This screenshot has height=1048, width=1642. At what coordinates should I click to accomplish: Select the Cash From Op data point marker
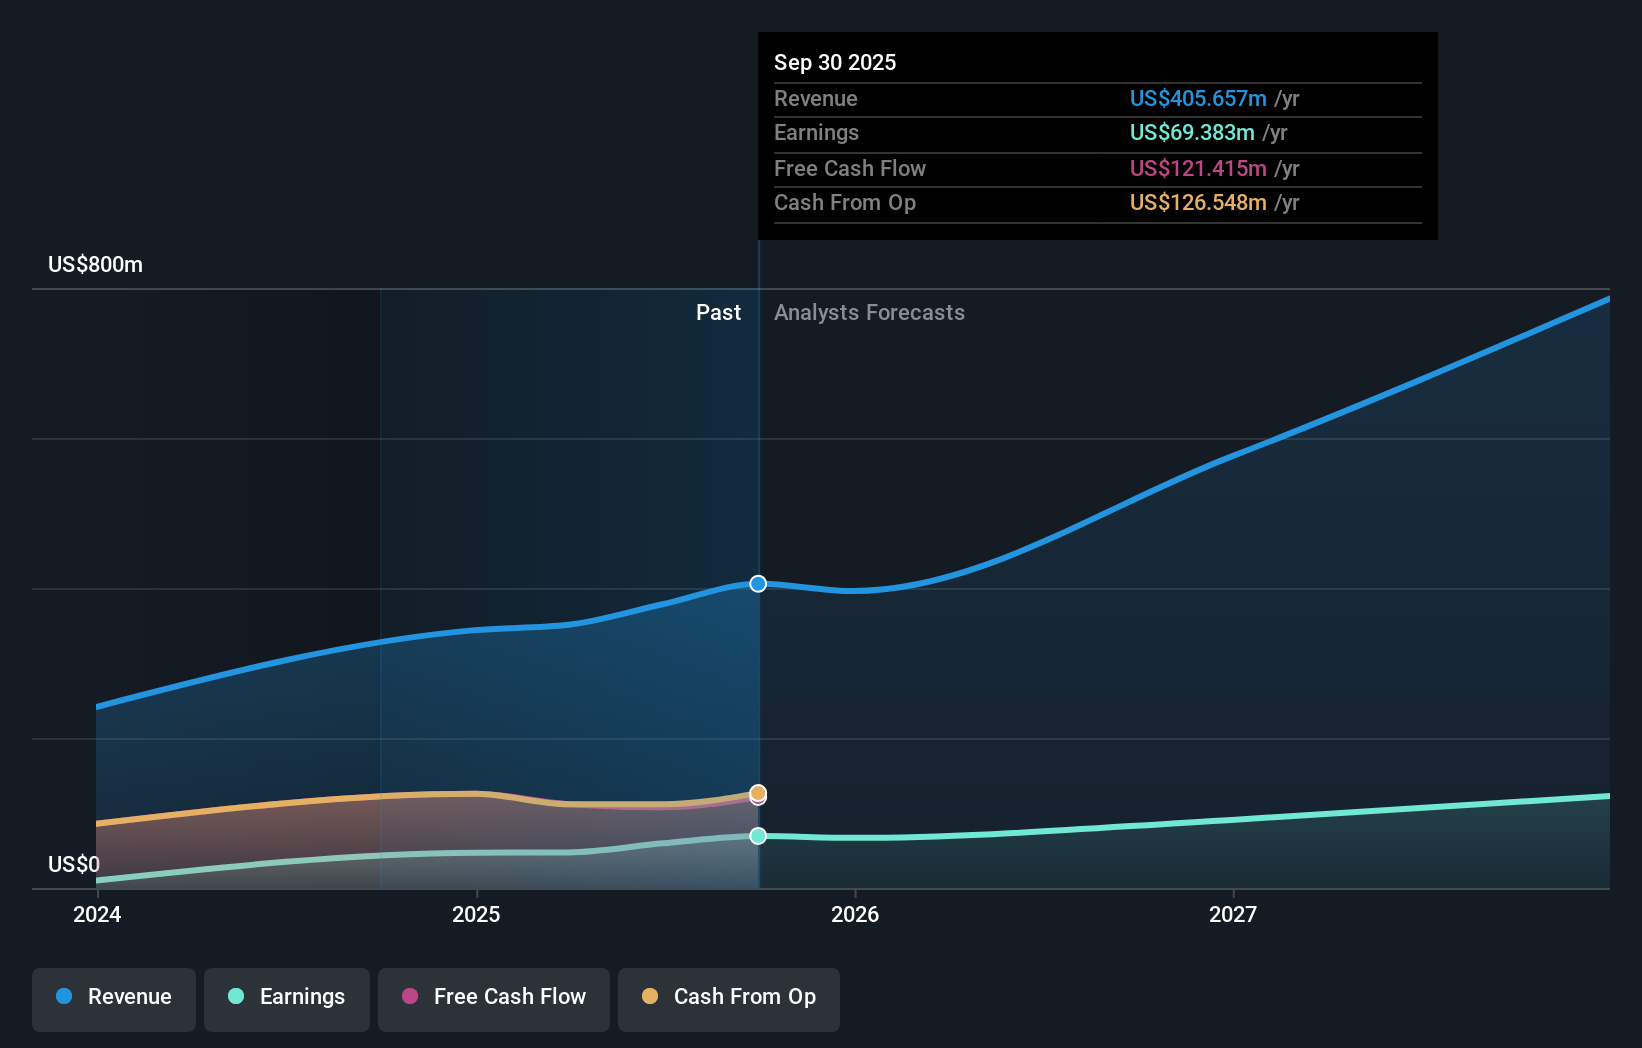758,794
